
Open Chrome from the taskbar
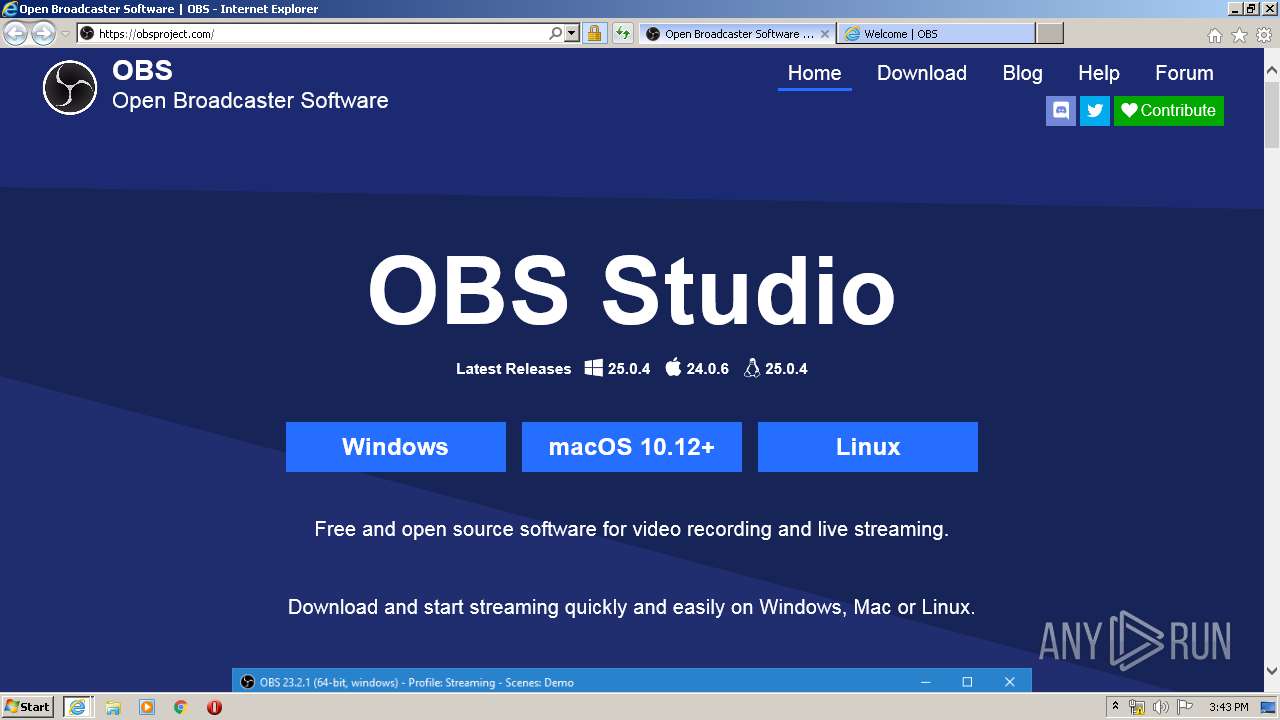click(x=181, y=707)
